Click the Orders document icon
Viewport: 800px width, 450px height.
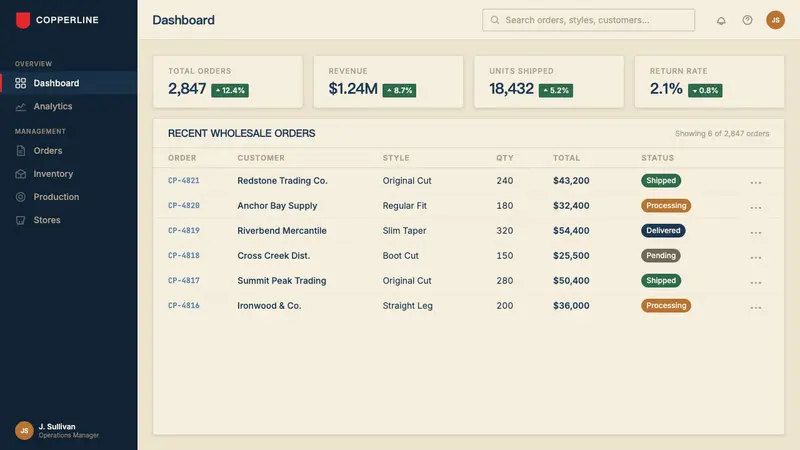(20, 151)
